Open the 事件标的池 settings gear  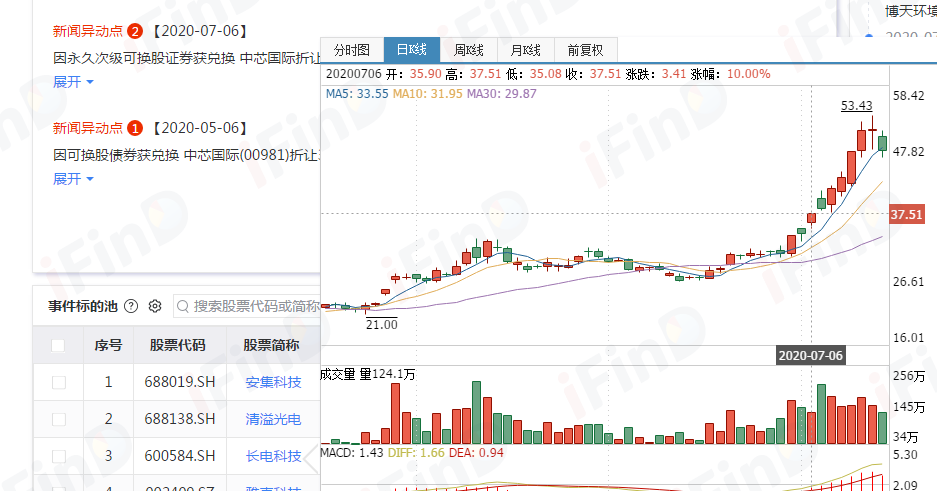[155, 306]
